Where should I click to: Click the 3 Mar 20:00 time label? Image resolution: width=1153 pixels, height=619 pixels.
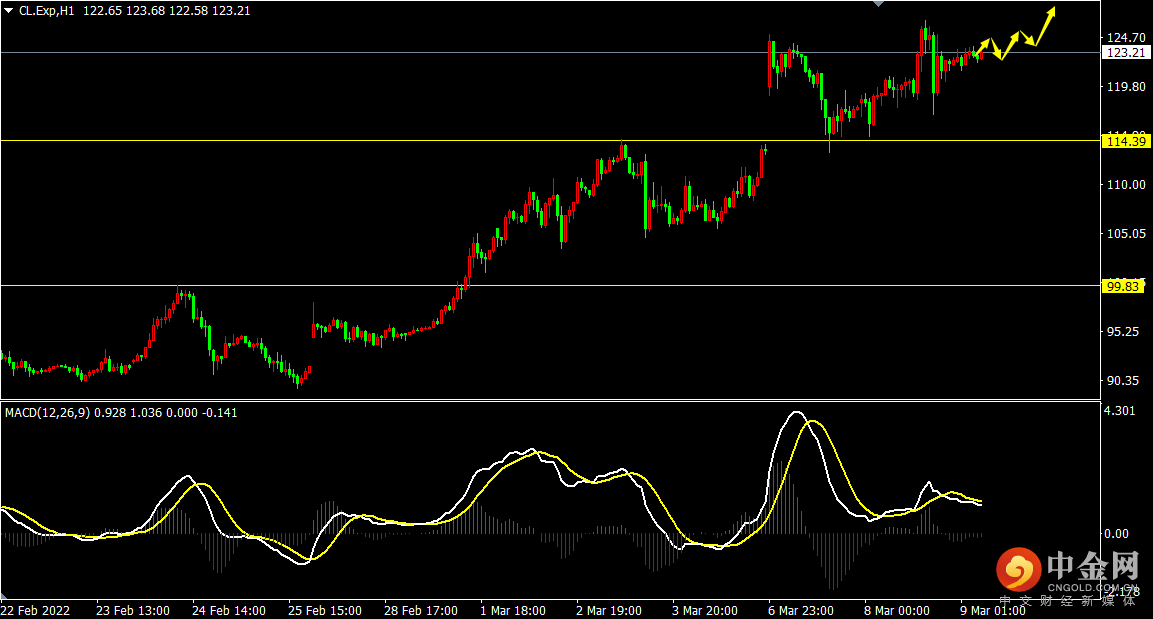point(705,611)
